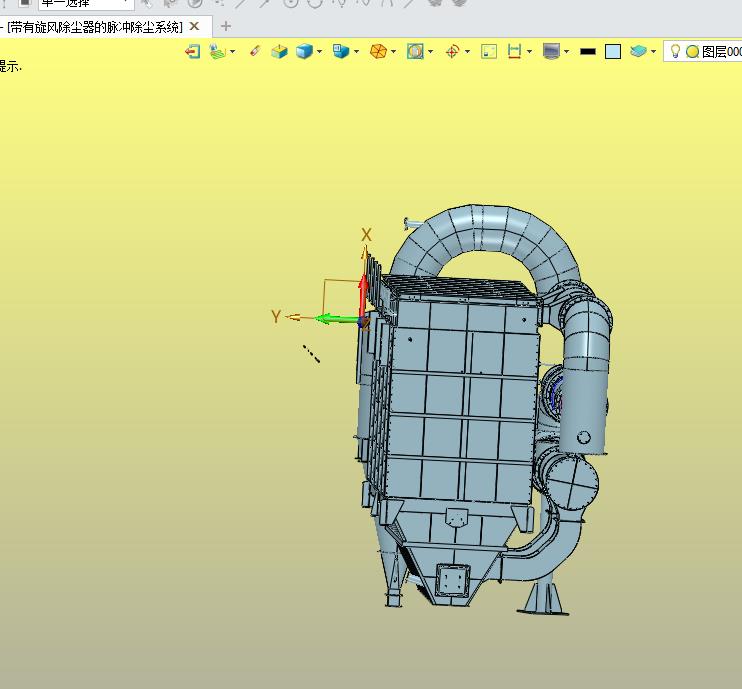Image resolution: width=742 pixels, height=689 pixels.
Task: Click the orange-framed circular view icon
Action: click(x=415, y=51)
